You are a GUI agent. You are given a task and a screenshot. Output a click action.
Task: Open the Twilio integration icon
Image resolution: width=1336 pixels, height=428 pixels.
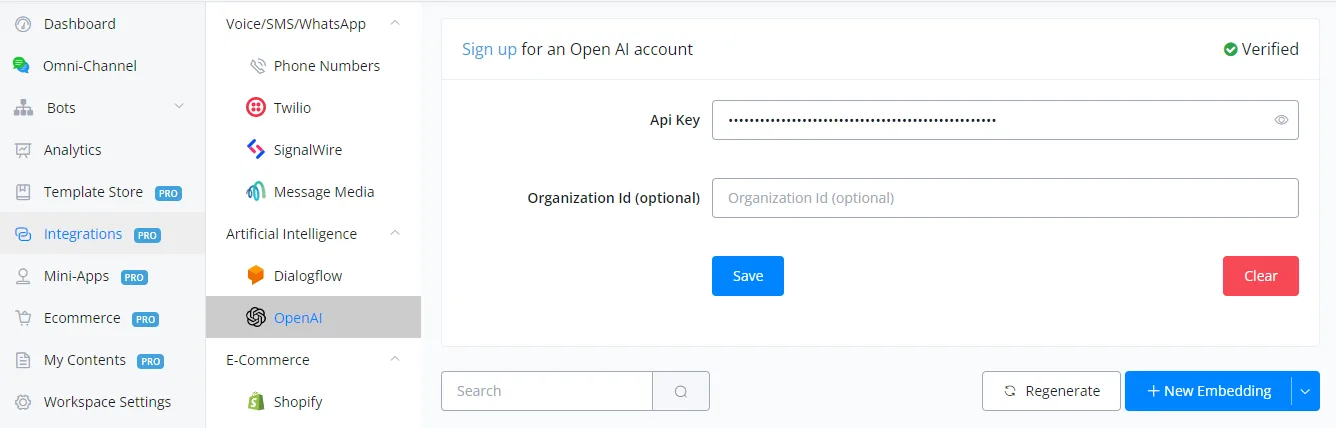tap(256, 108)
